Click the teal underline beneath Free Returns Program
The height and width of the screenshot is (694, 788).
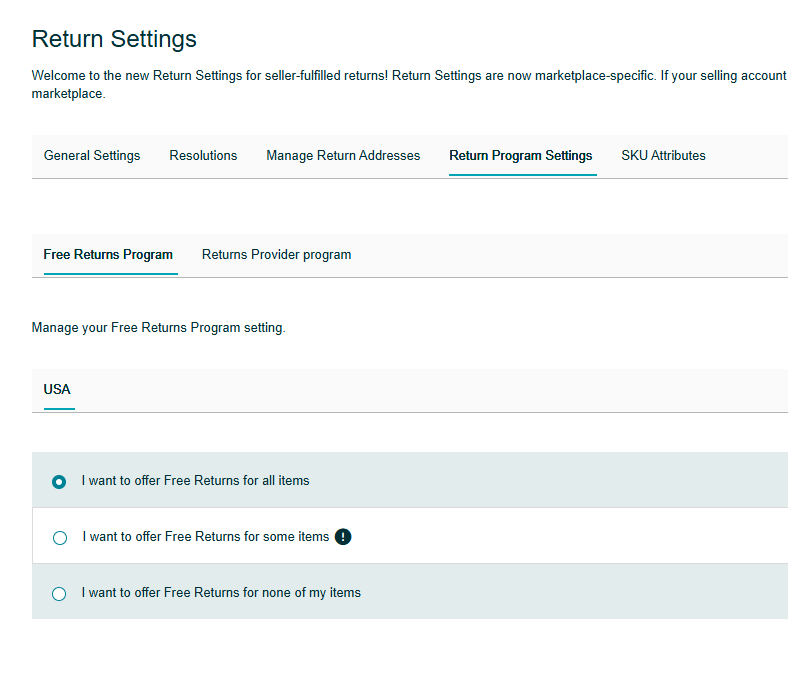coord(111,274)
